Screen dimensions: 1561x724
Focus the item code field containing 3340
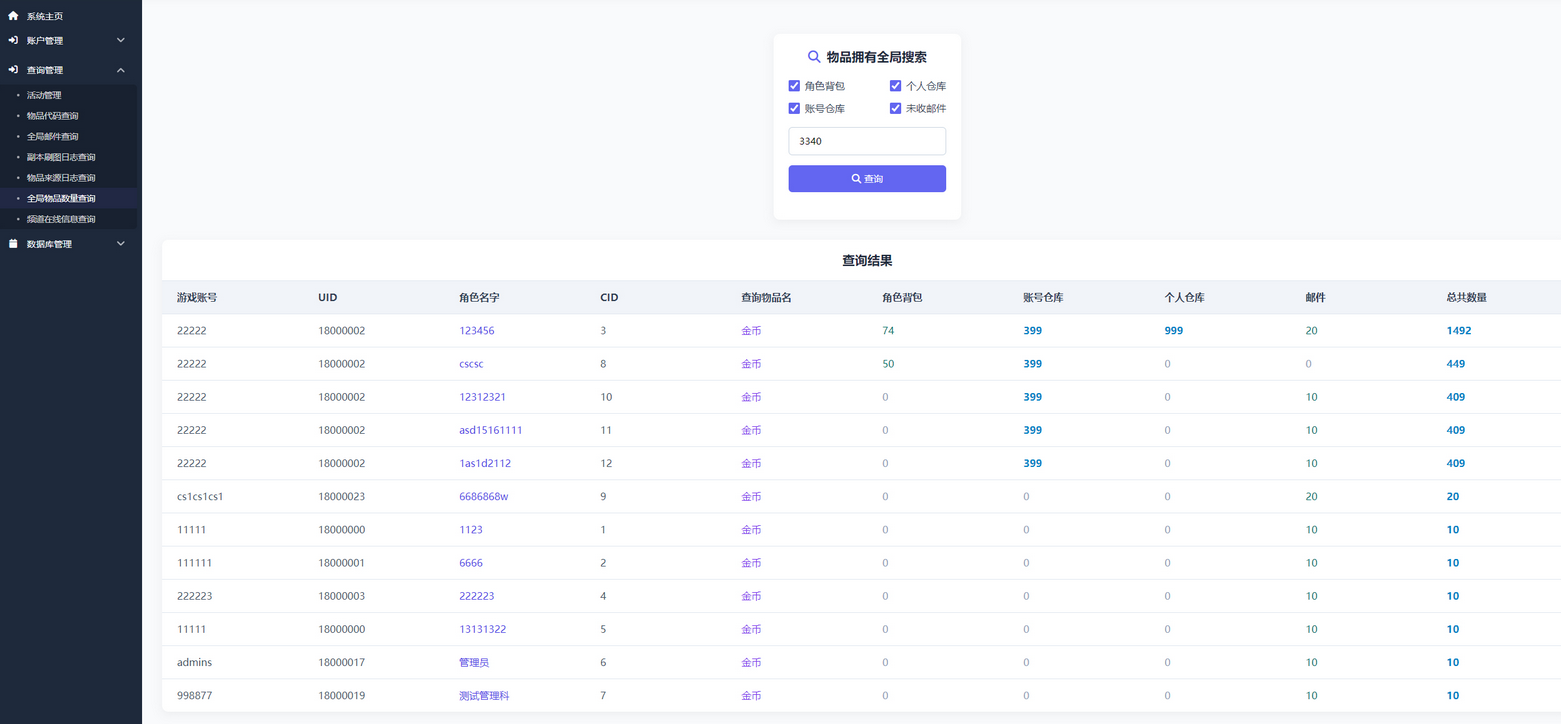(x=866, y=141)
